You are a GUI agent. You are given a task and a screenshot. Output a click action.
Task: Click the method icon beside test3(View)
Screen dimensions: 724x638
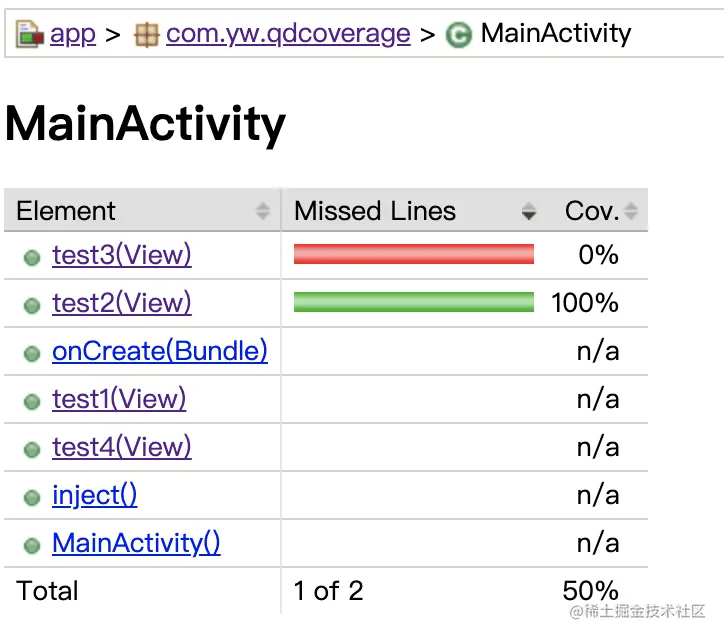coord(32,257)
